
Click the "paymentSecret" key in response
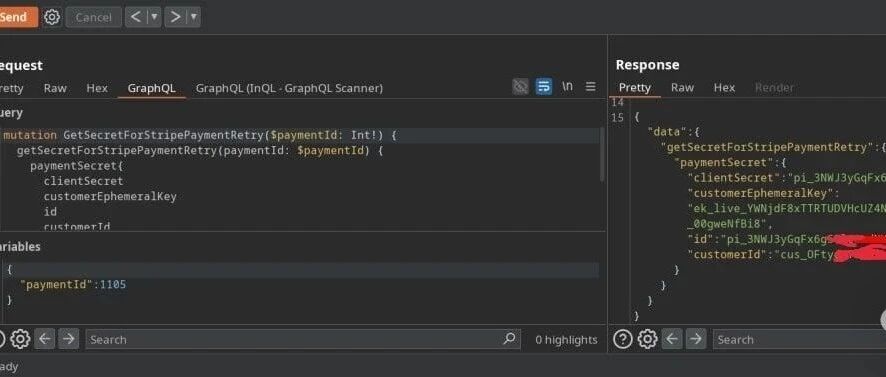click(x=723, y=163)
